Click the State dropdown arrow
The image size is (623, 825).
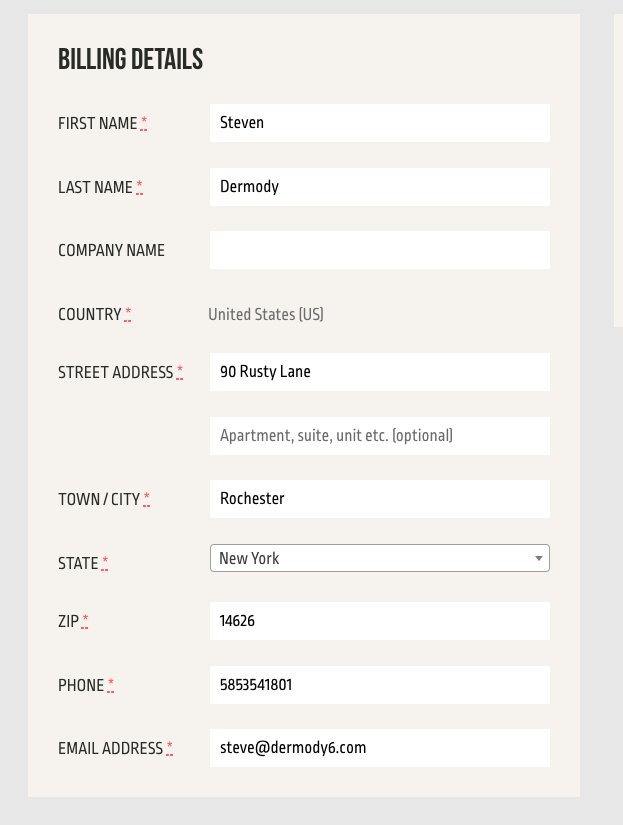click(538, 558)
